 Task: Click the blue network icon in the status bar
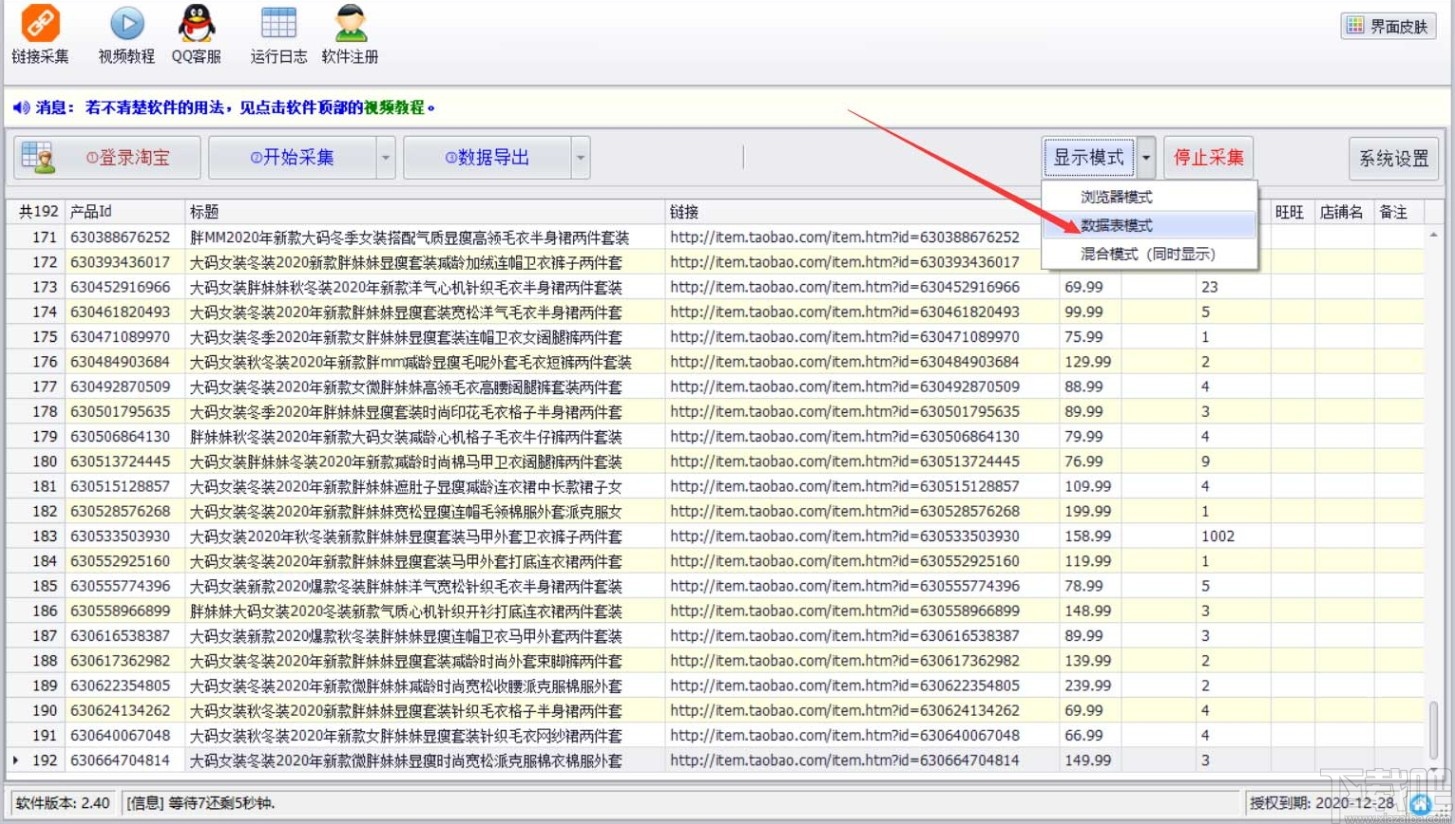pyautogui.click(x=1418, y=804)
